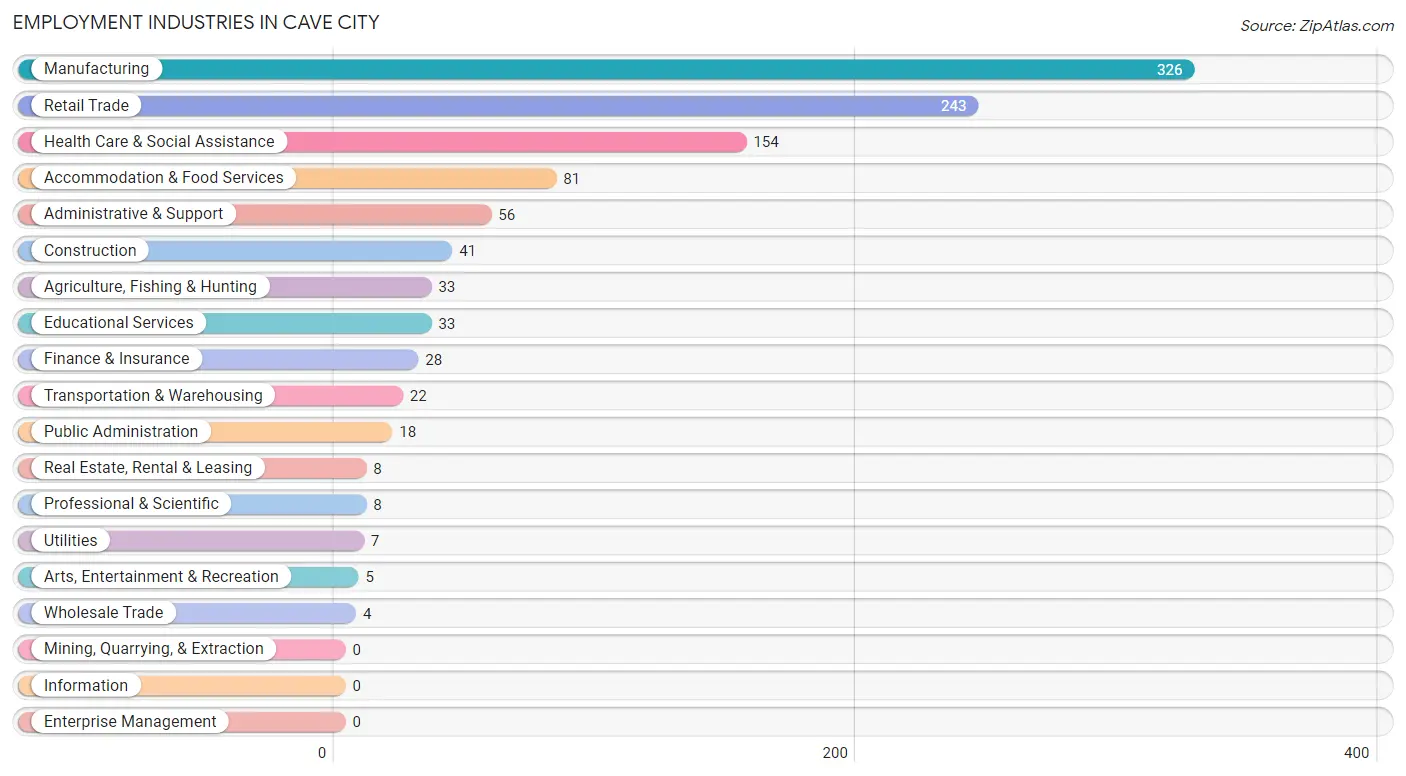Click the 18 value beside Public Administration bar
Viewport: 1406px width, 776px height.
[407, 432]
